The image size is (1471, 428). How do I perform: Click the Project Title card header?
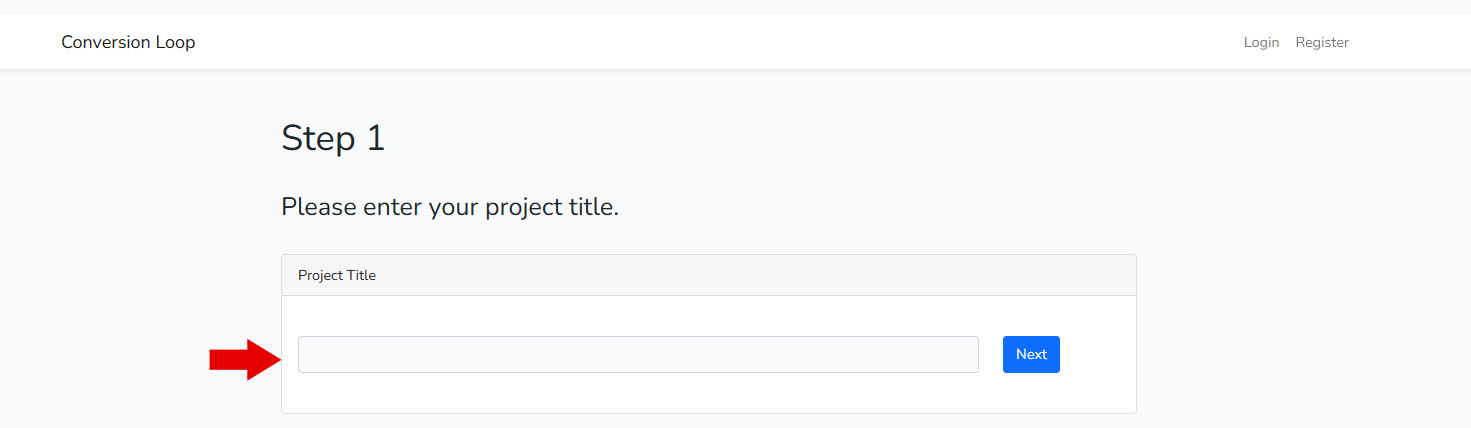pos(708,275)
